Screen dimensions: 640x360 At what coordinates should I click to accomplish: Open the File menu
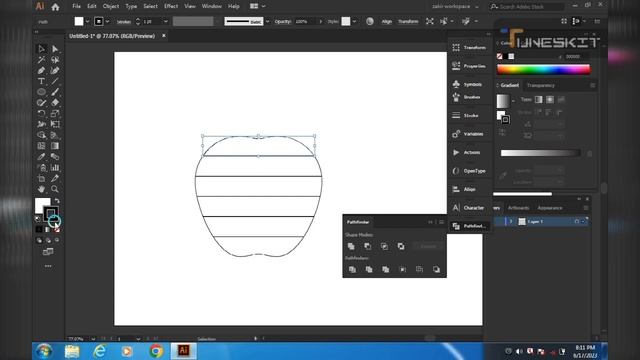76,6
